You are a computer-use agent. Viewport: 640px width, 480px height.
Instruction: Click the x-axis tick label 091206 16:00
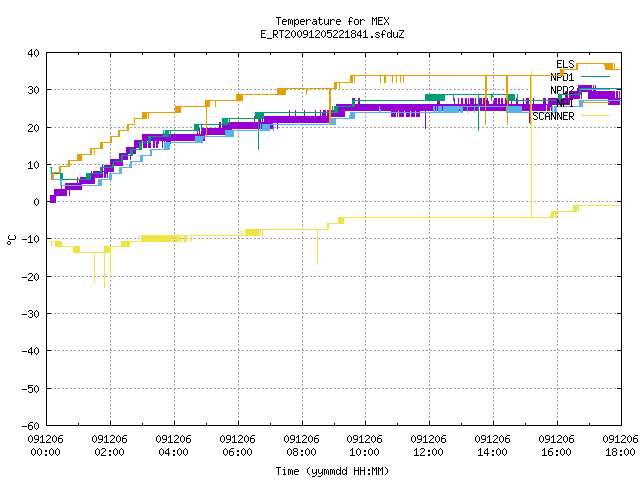[557, 446]
